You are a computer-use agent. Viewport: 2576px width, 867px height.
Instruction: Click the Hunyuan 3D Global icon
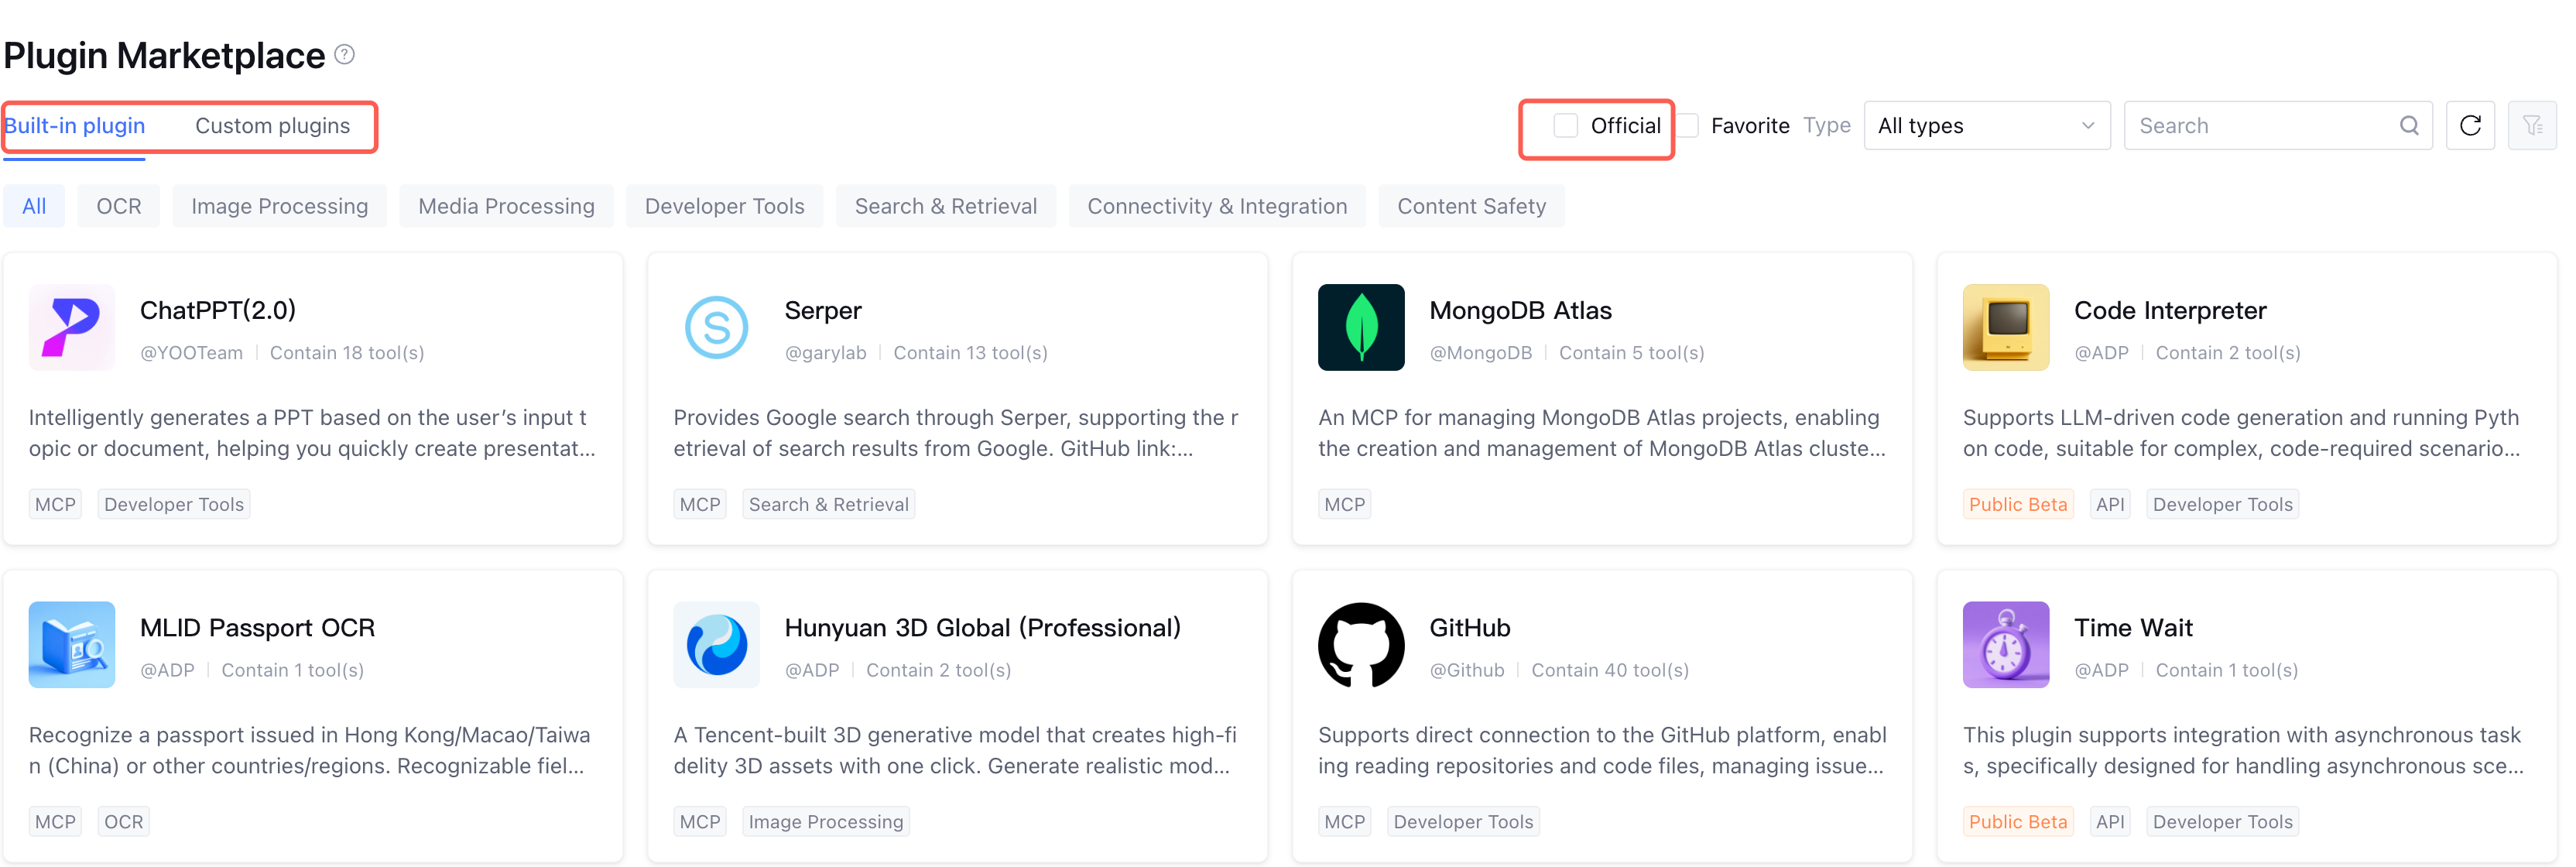[716, 644]
